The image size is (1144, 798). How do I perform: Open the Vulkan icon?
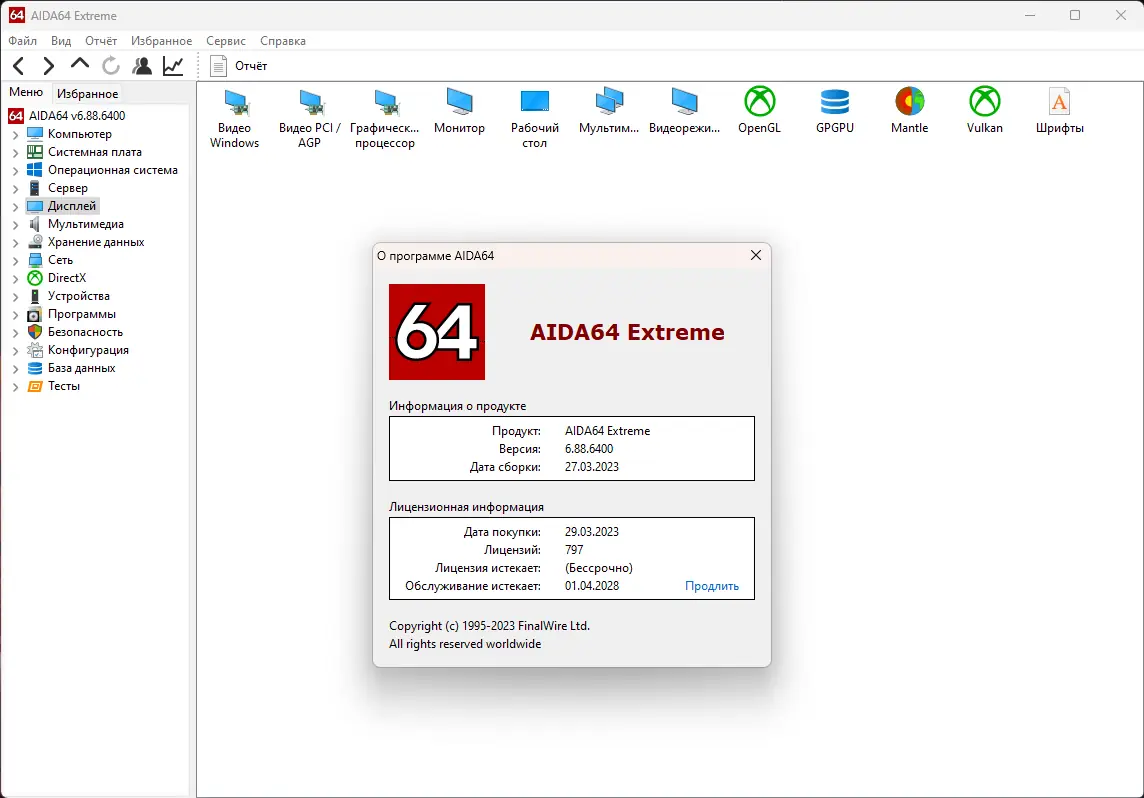[x=985, y=111]
